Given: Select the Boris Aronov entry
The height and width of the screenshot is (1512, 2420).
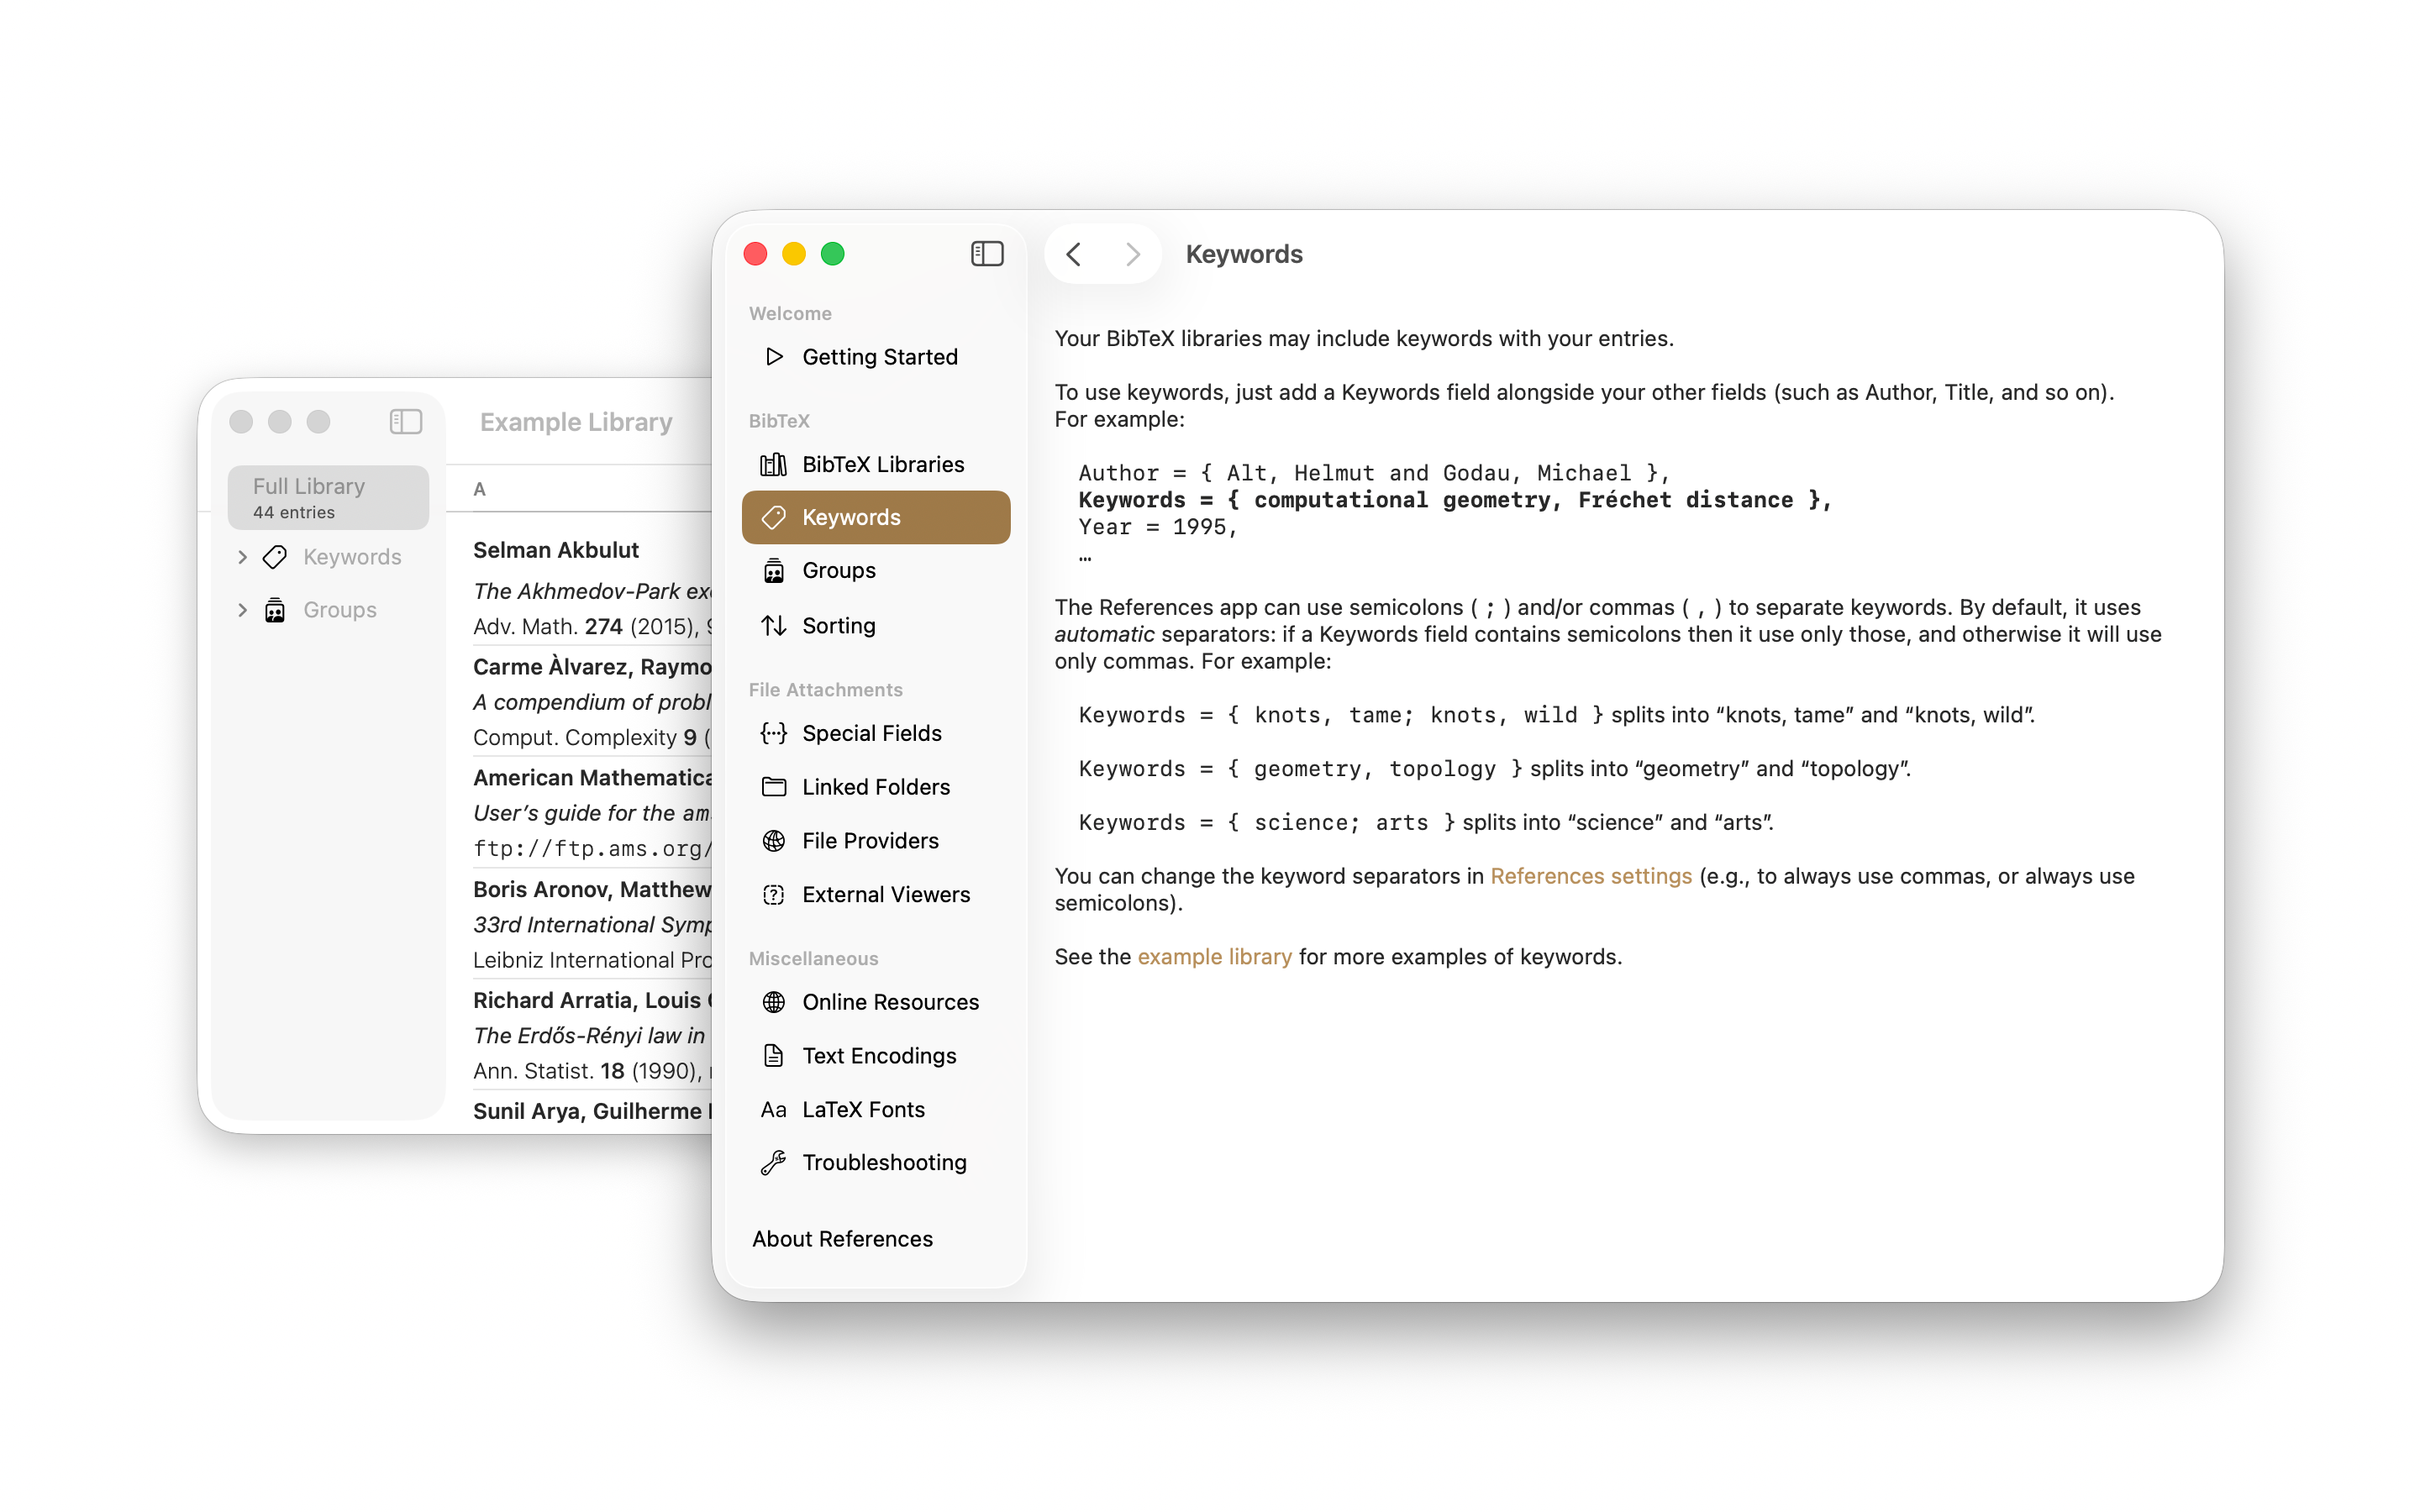Looking at the screenshot, I should point(592,924).
